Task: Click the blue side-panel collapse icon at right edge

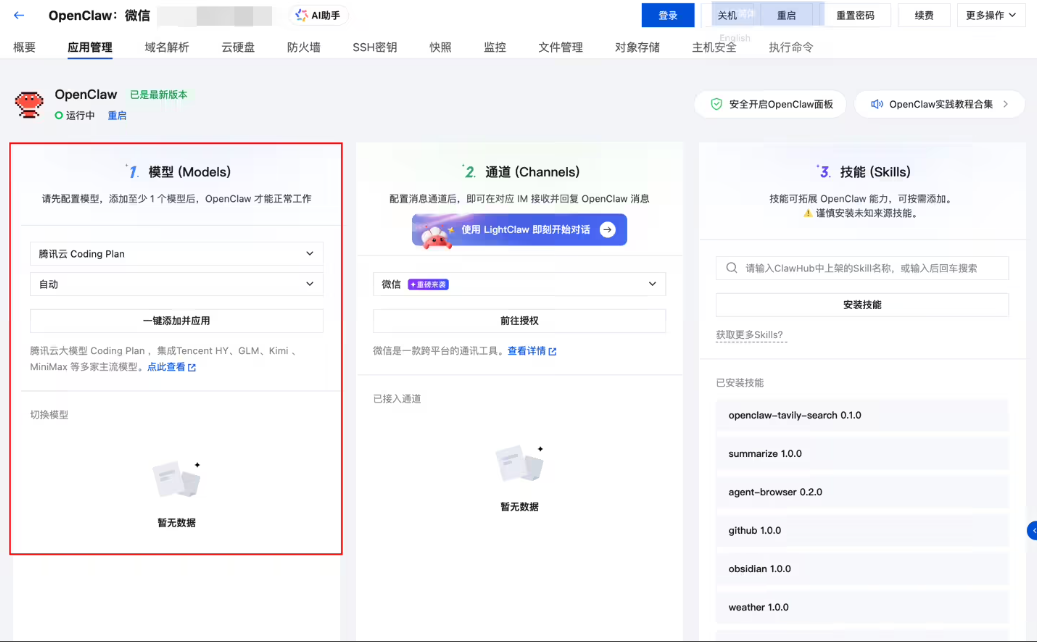Action: tap(1031, 531)
